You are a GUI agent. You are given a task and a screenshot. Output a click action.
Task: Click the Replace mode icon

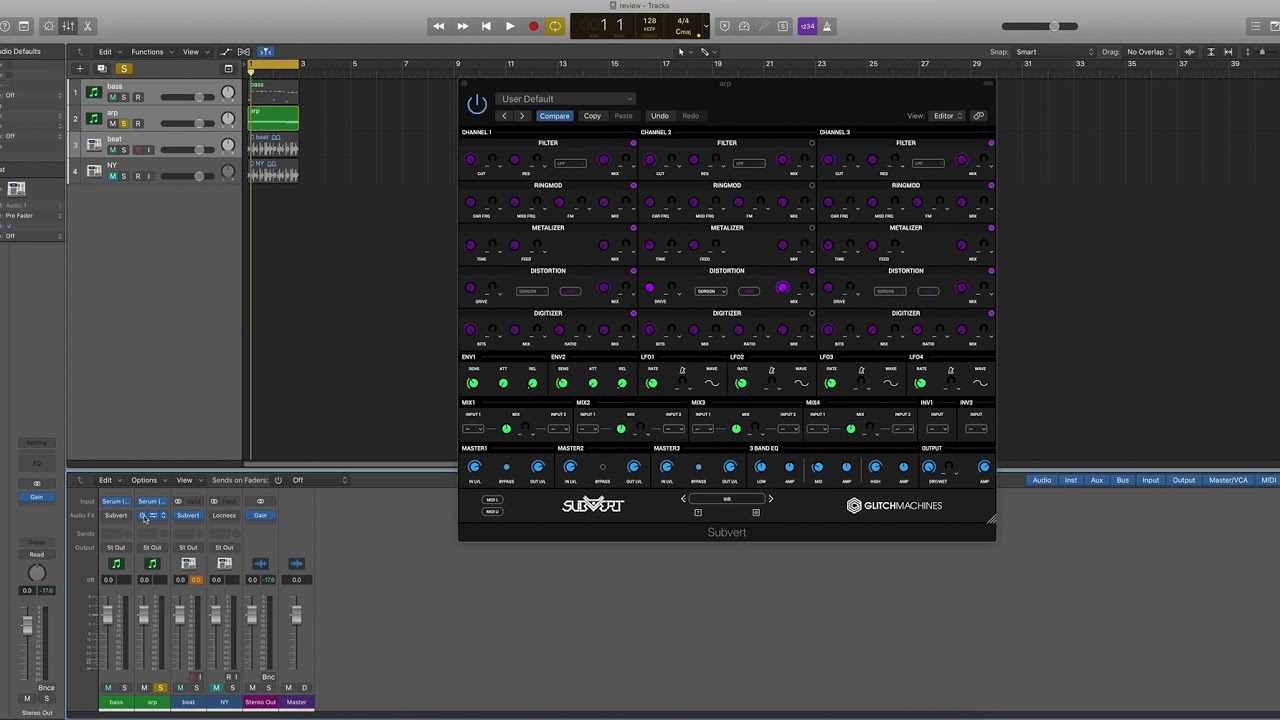tap(725, 26)
